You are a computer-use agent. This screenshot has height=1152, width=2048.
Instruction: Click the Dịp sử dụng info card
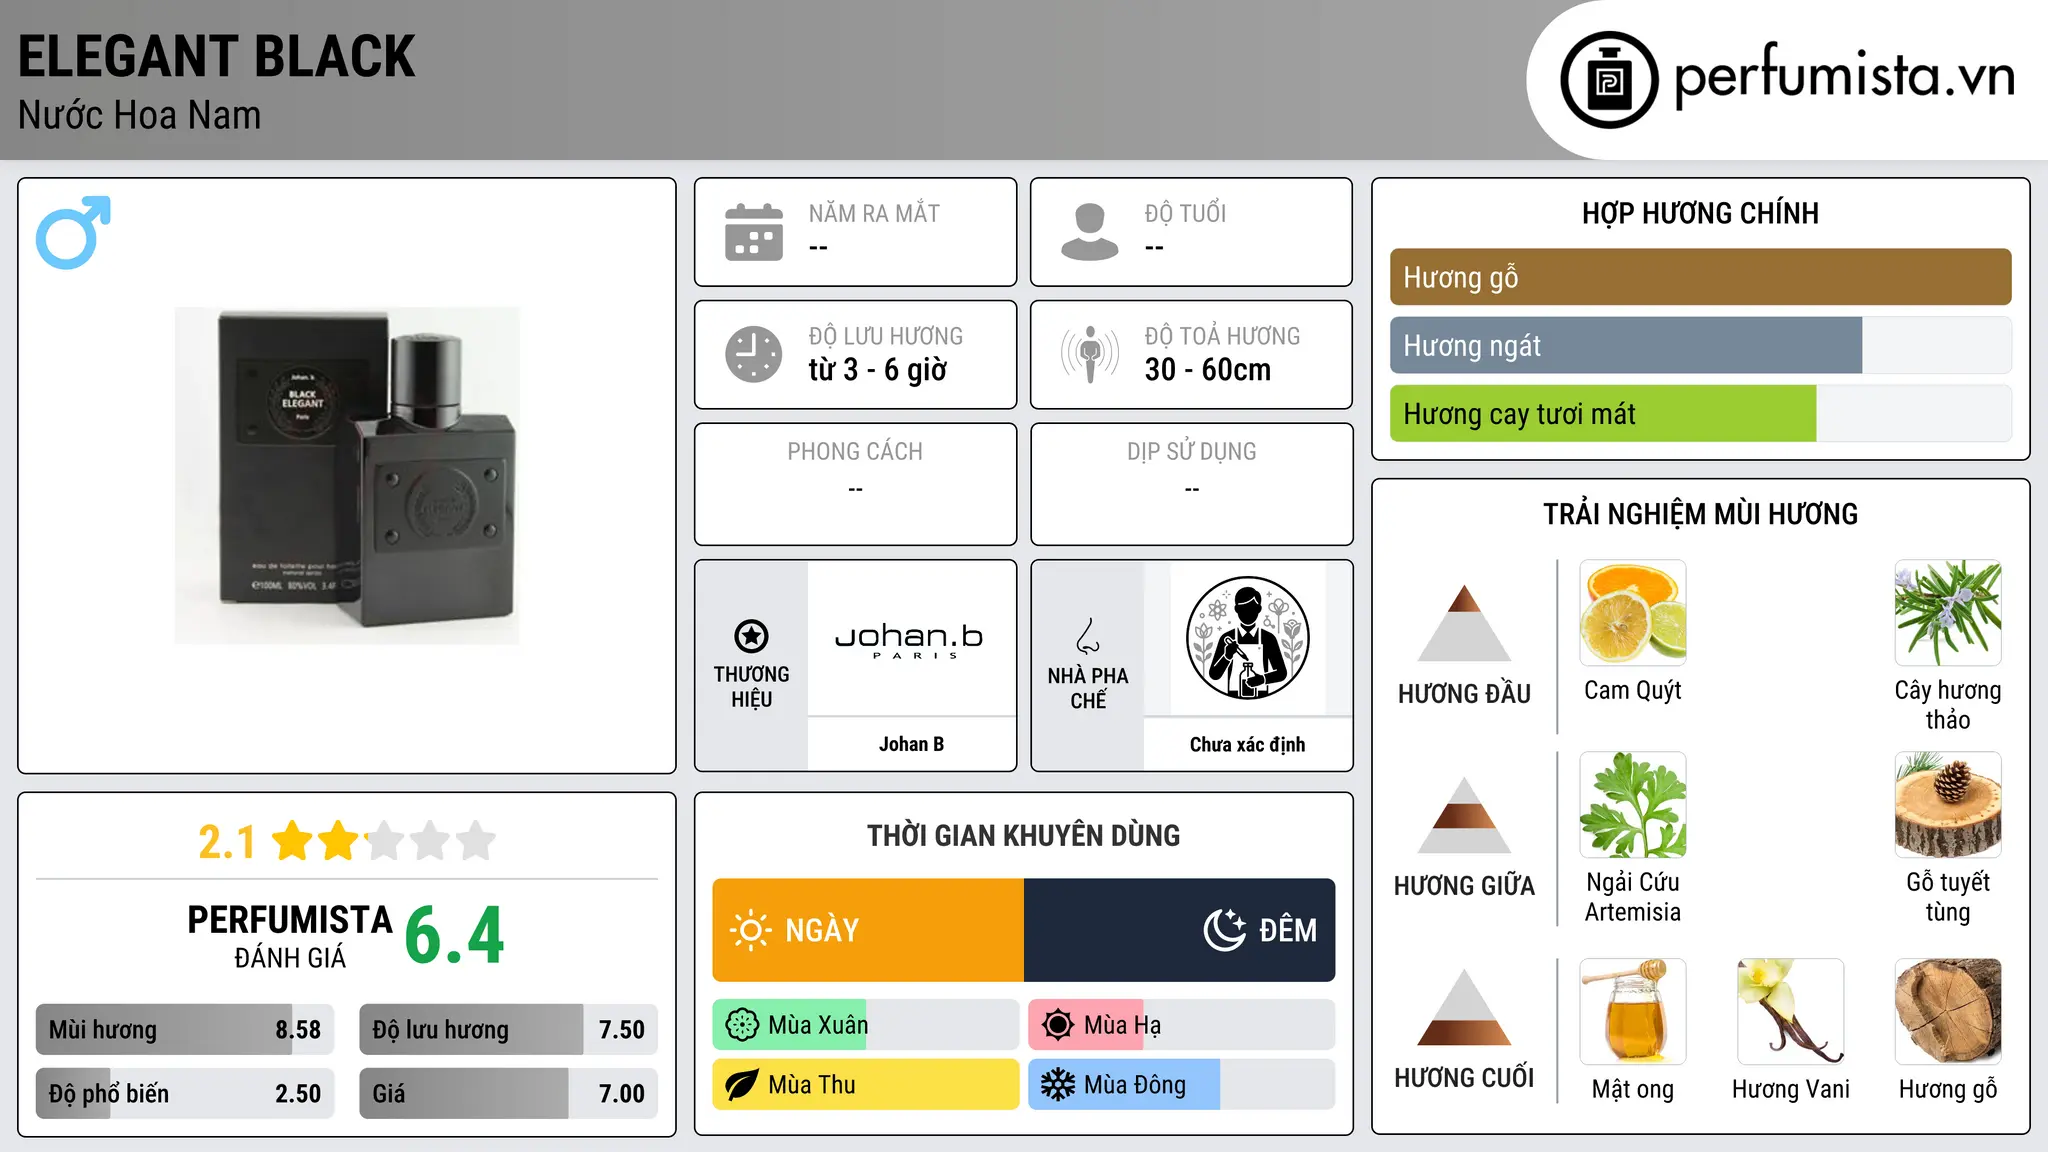1191,484
